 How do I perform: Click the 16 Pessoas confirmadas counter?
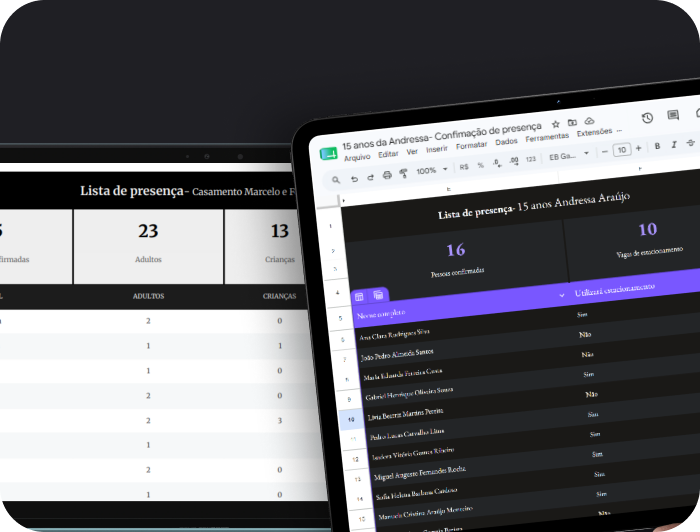457,260
